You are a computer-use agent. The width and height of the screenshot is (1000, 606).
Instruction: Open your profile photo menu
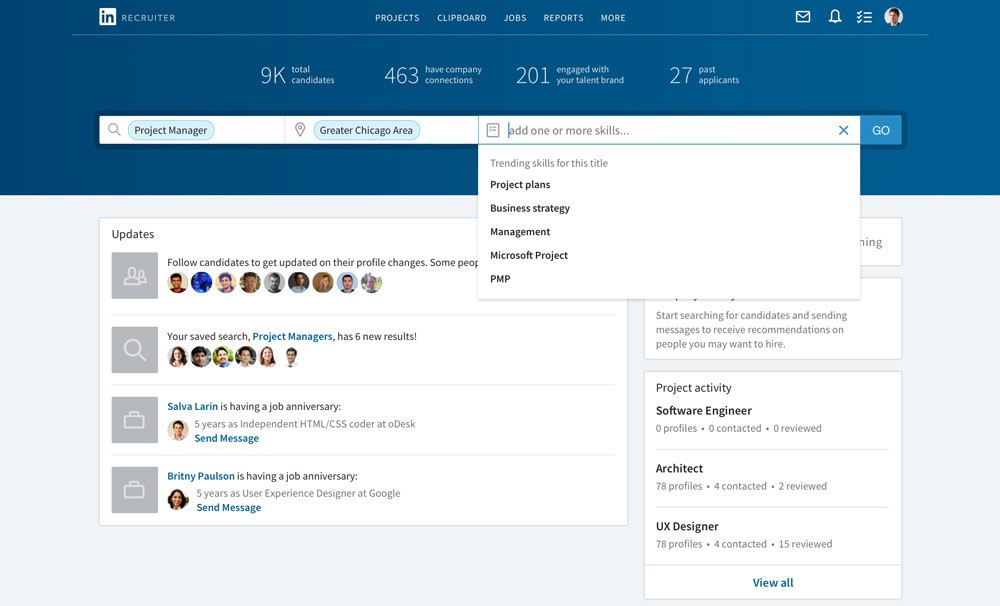click(893, 16)
